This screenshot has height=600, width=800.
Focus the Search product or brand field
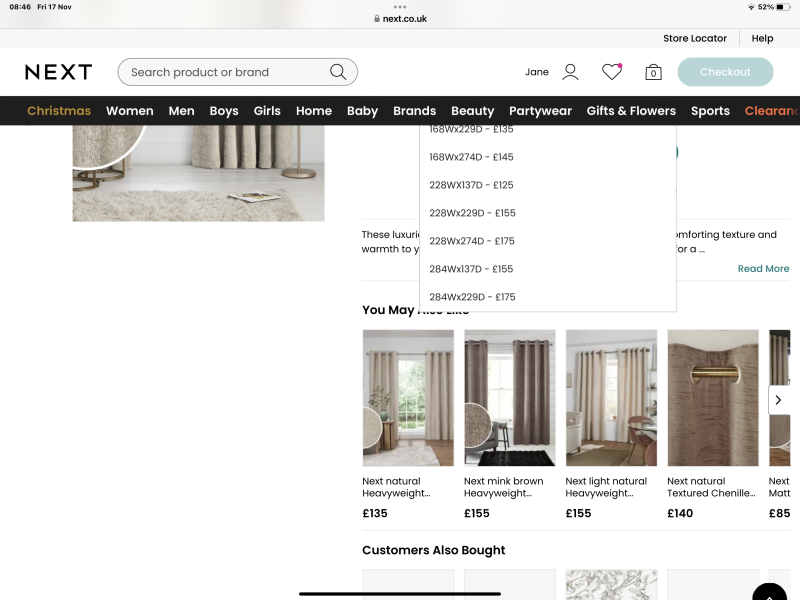[237, 72]
